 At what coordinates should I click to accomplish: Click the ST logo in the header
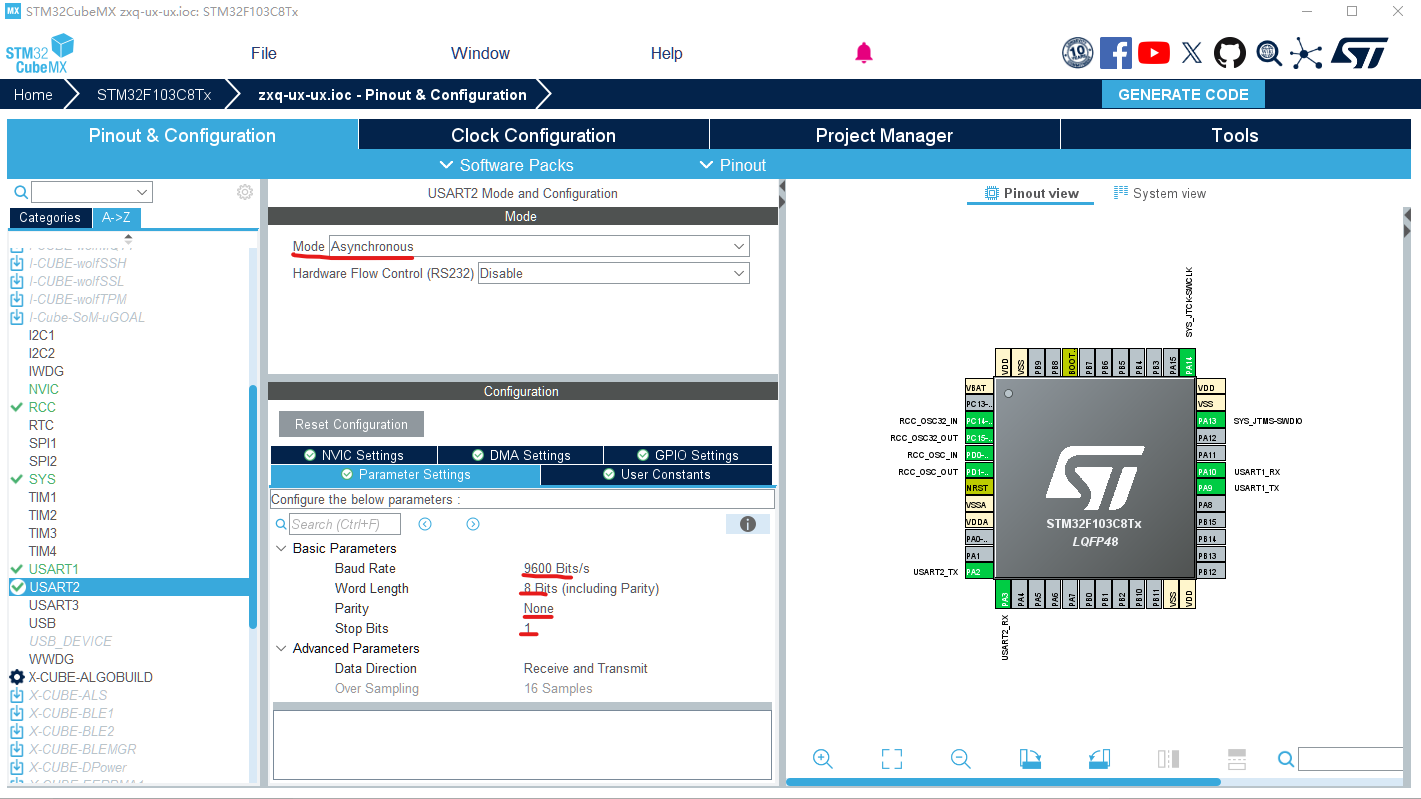pos(1359,53)
